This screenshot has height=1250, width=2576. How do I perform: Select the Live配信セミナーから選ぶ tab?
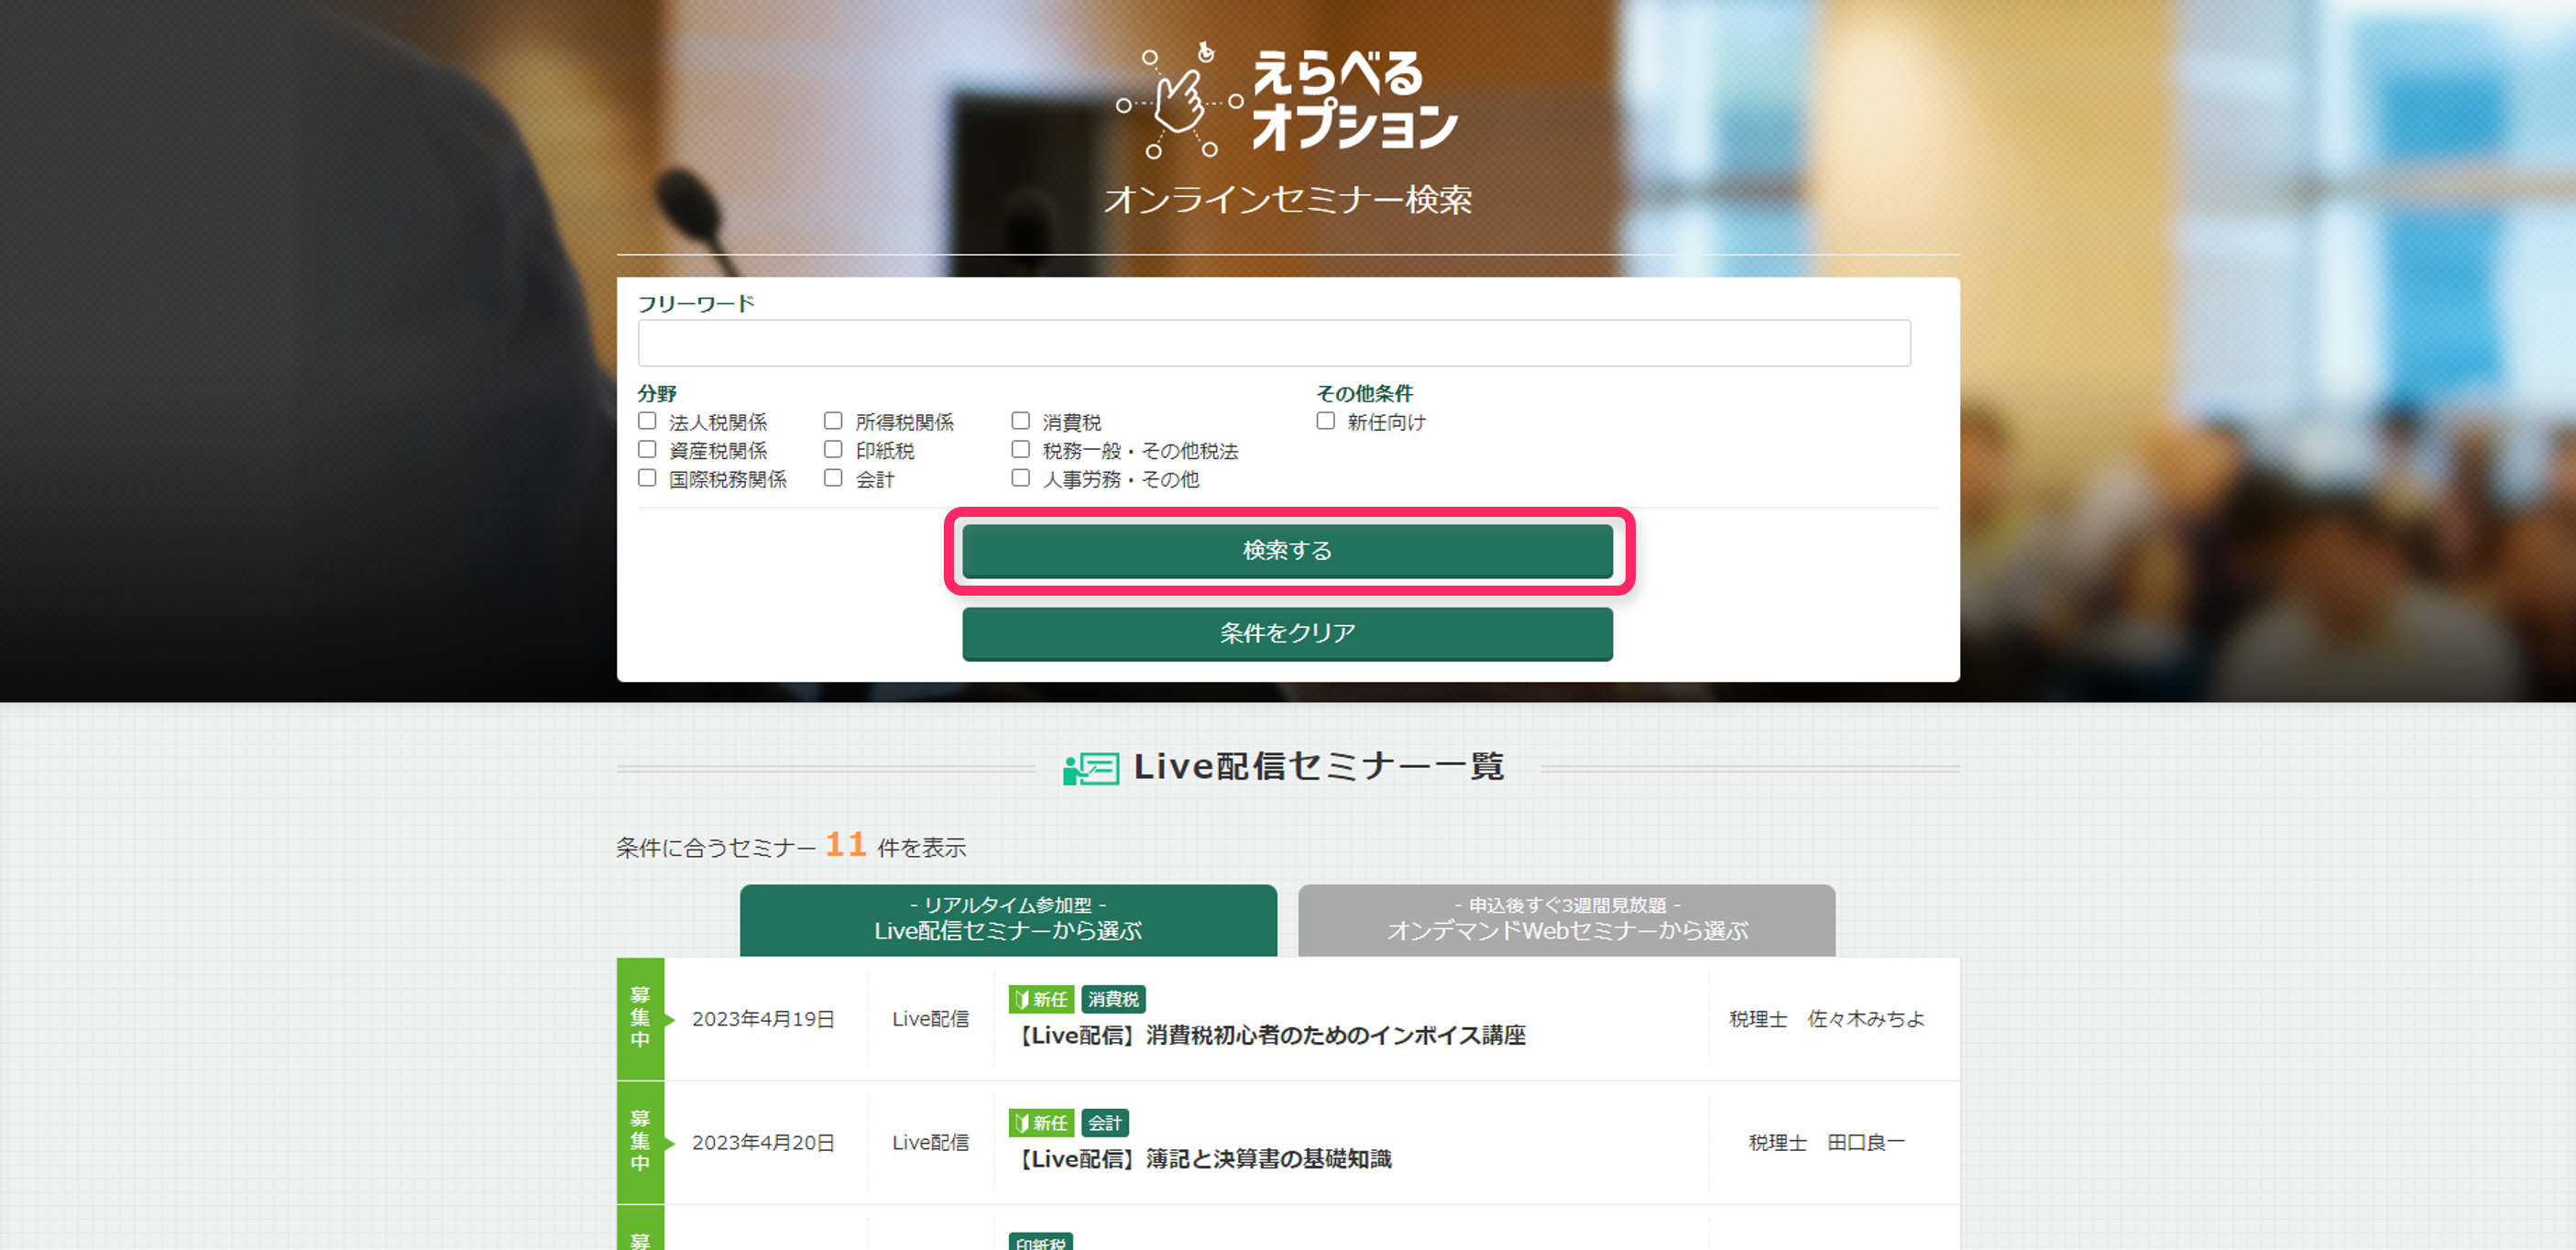tap(1008, 920)
